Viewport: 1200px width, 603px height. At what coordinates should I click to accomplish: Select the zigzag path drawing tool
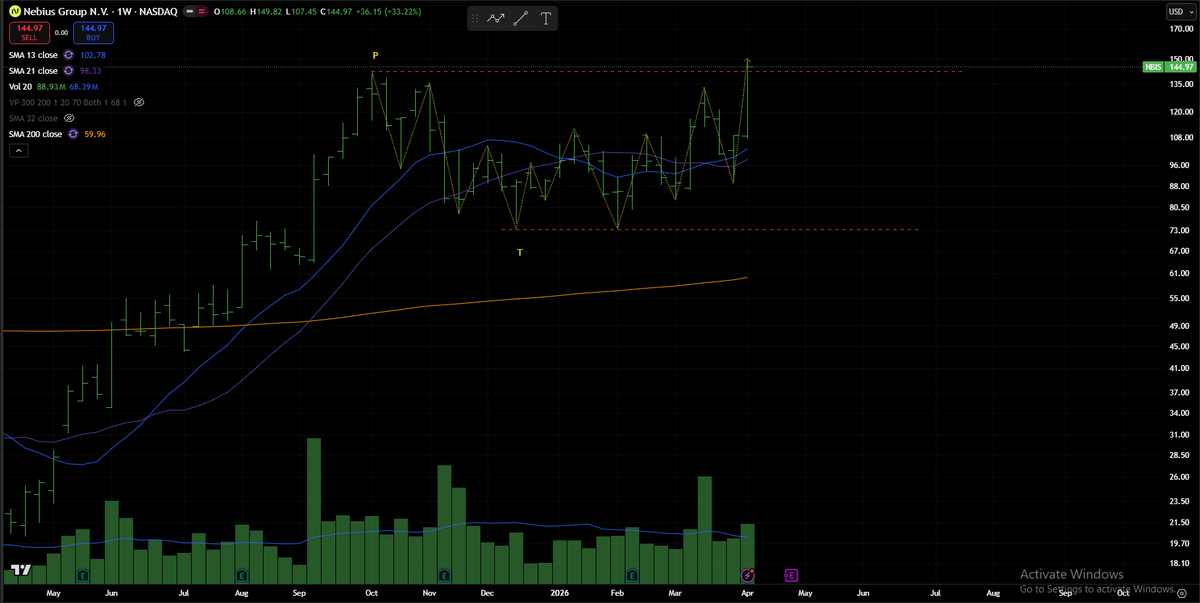(495, 18)
